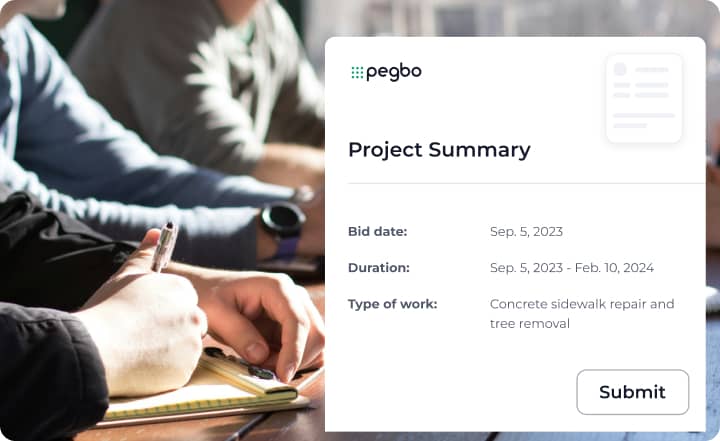Click the divider line below Project Summary
Image resolution: width=720 pixels, height=441 pixels.
[526, 184]
